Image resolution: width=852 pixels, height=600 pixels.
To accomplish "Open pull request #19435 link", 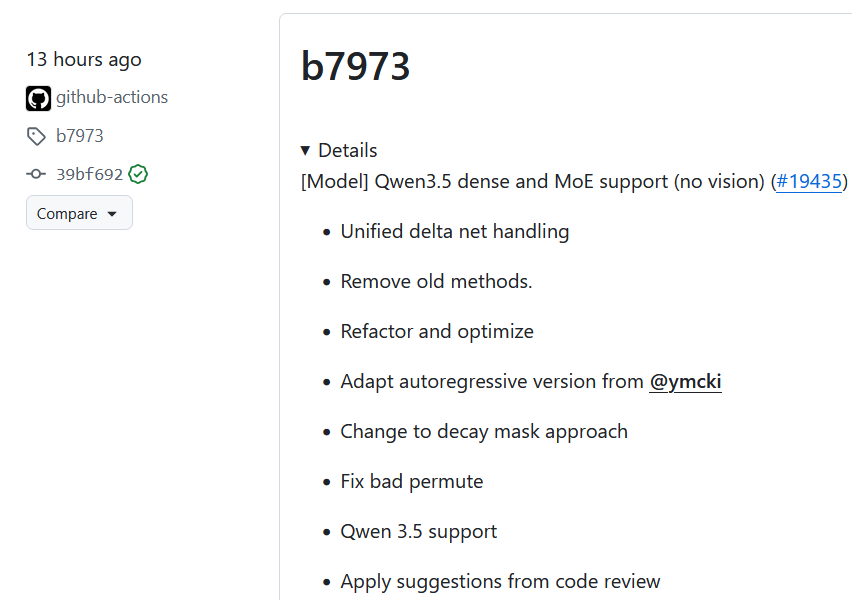I will [x=808, y=182].
